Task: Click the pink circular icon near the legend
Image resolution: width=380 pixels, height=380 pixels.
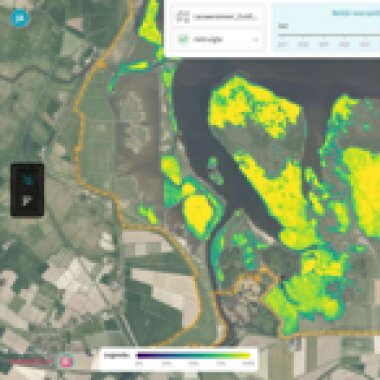Action: 66,361
